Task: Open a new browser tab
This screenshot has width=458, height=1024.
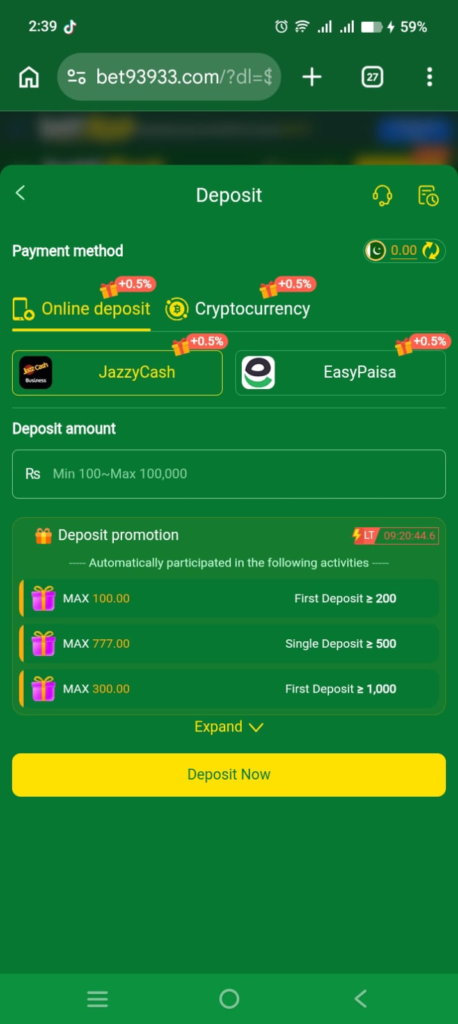Action: pyautogui.click(x=312, y=77)
